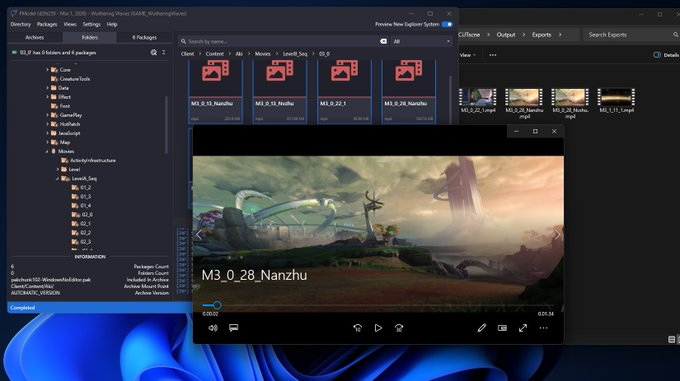Screen dimensions: 680x381
Task: Expand the Core folder
Action: click(47, 70)
